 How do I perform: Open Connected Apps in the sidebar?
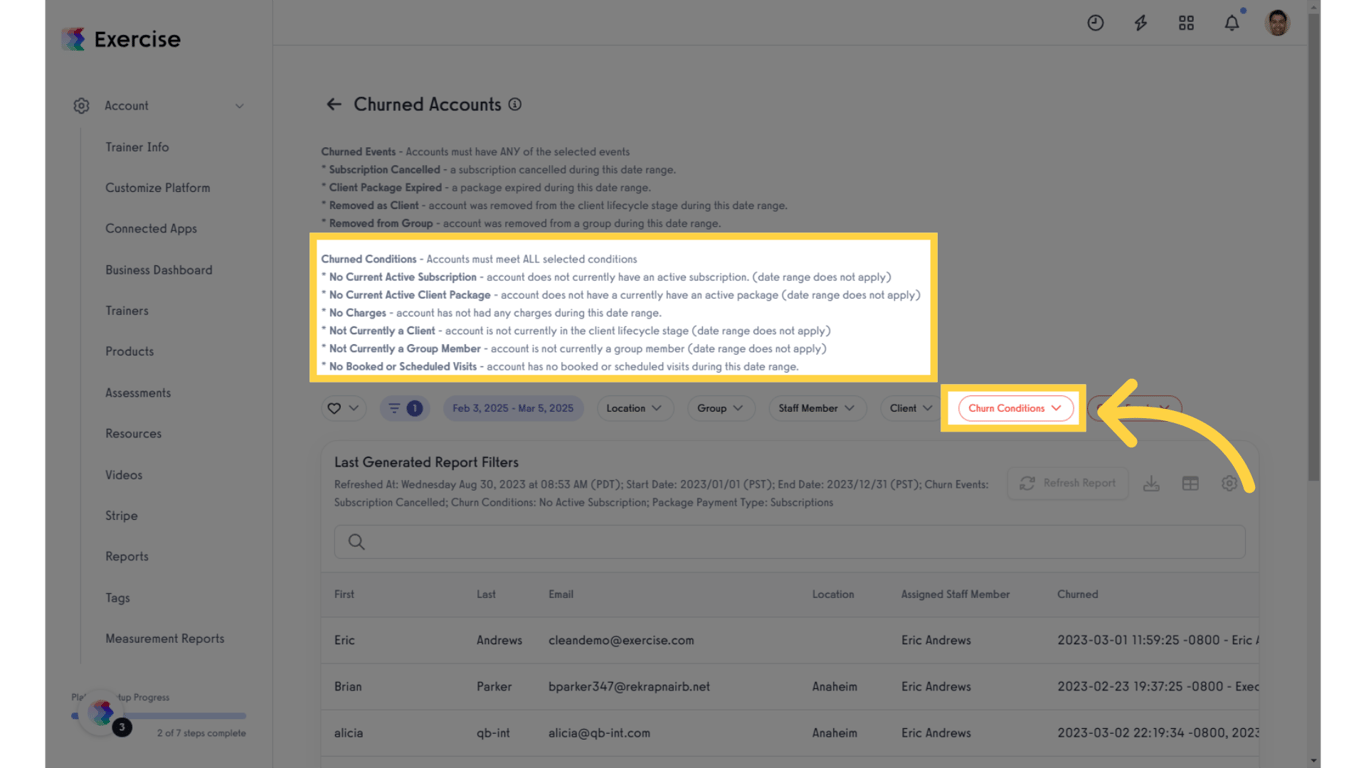pos(151,229)
